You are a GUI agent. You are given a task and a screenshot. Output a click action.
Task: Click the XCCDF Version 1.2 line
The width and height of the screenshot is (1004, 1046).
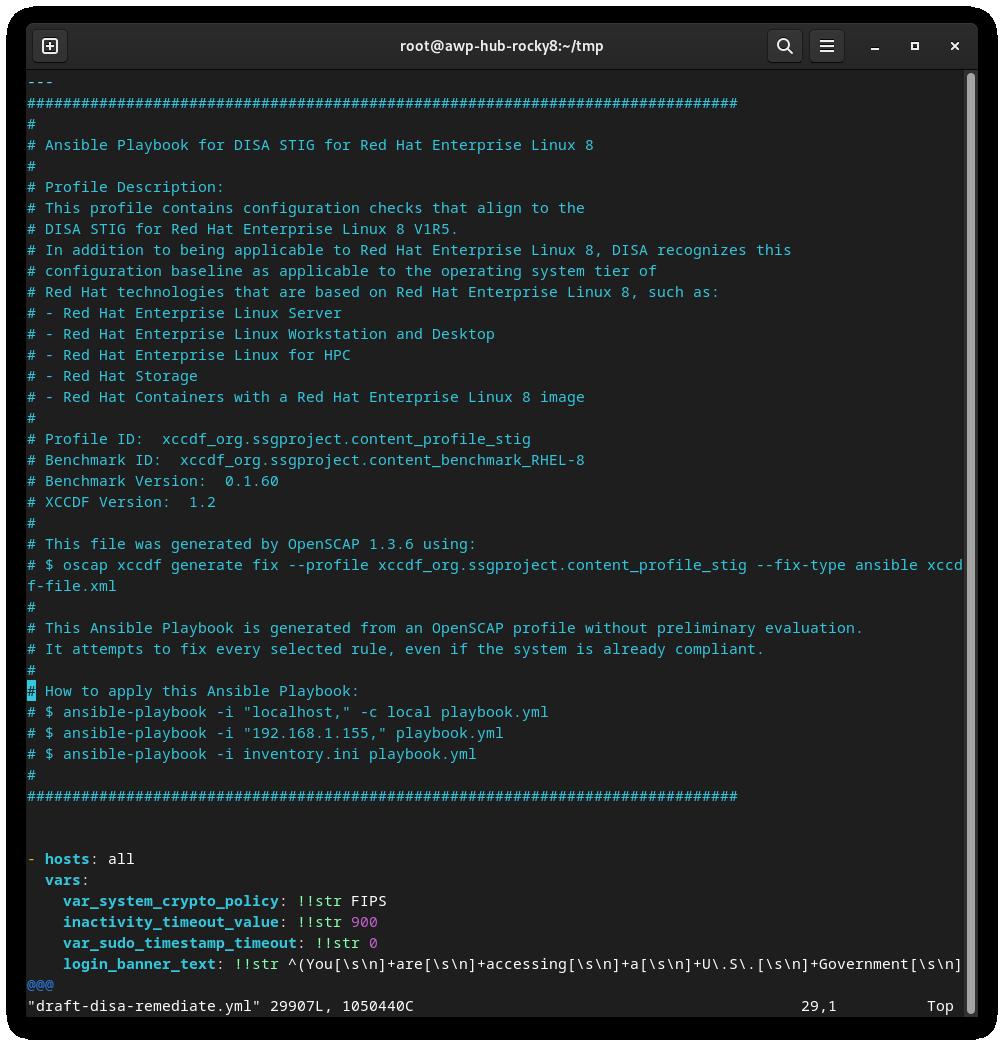[120, 502]
